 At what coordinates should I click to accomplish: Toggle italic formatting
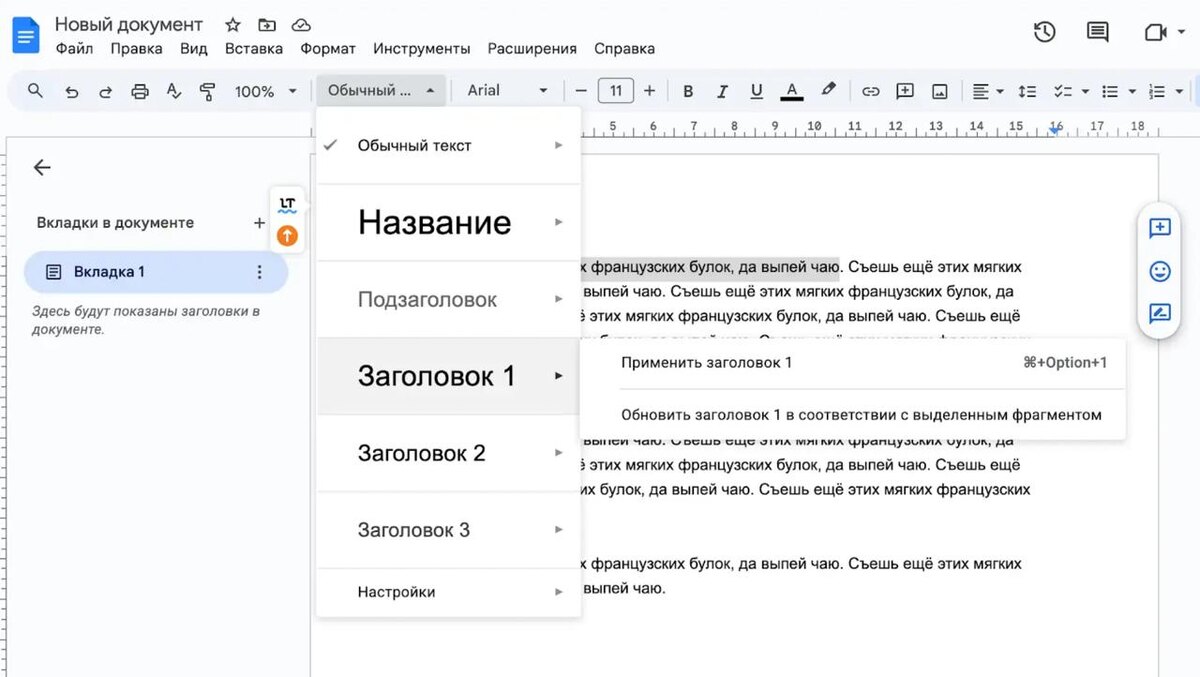[x=722, y=90]
